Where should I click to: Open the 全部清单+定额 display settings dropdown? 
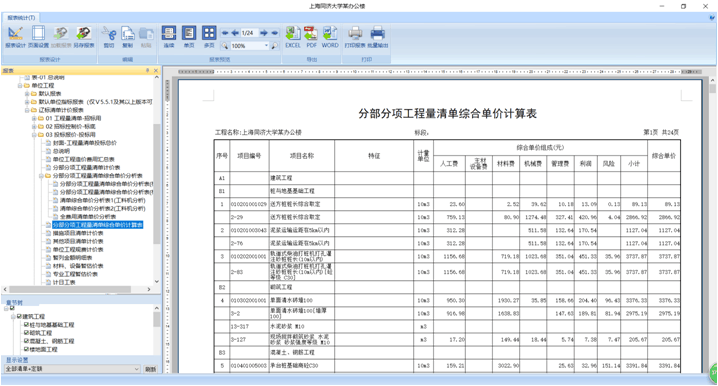pyautogui.click(x=72, y=369)
